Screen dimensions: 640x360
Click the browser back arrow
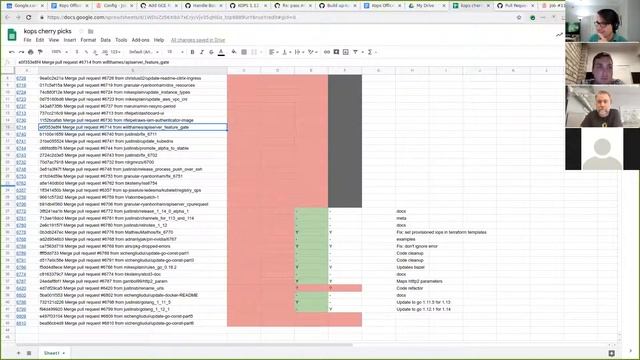pyautogui.click(x=8, y=18)
